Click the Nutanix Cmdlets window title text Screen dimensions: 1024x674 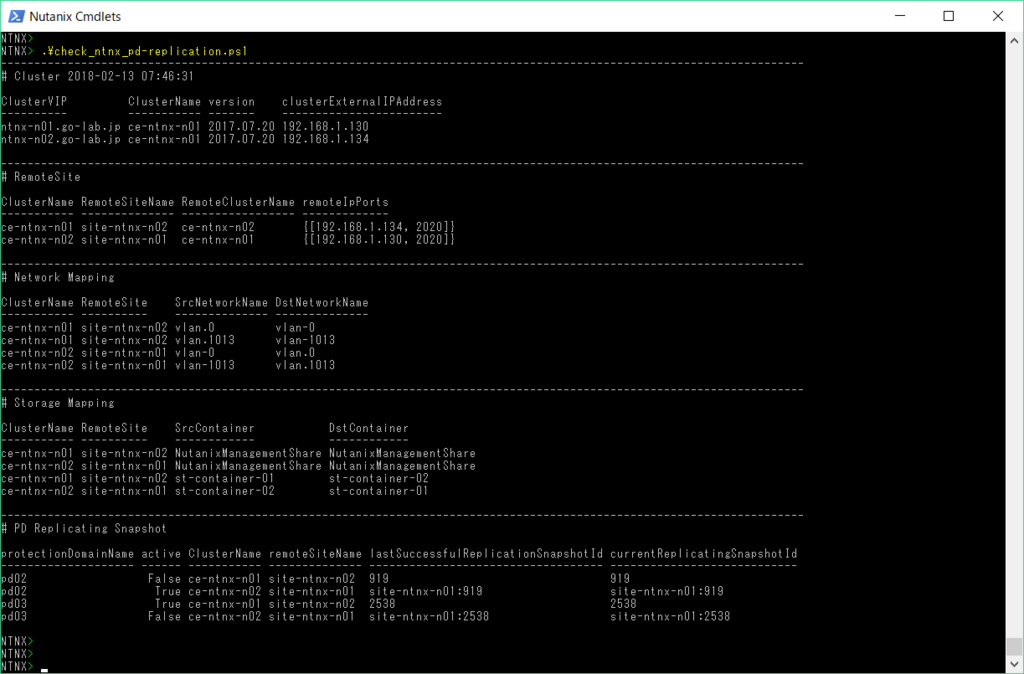click(x=75, y=16)
